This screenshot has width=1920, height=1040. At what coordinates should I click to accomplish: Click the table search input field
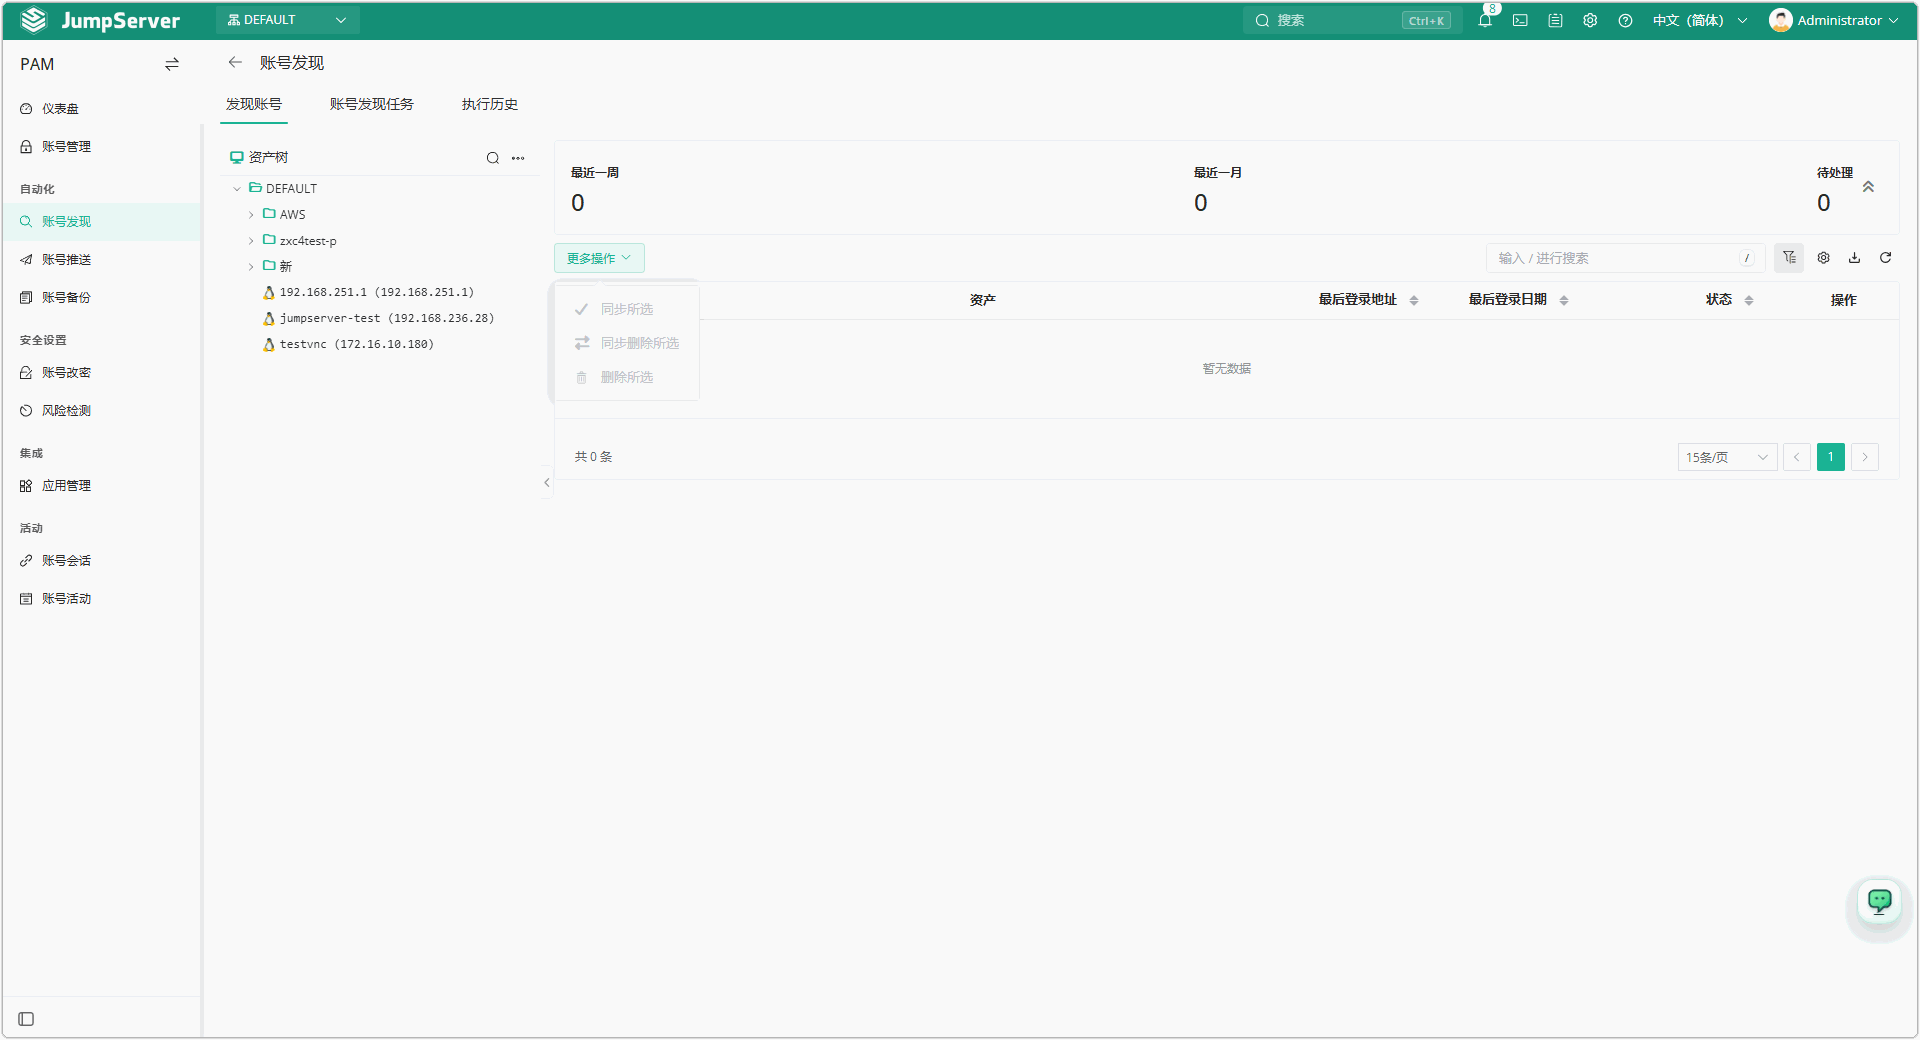click(1625, 258)
